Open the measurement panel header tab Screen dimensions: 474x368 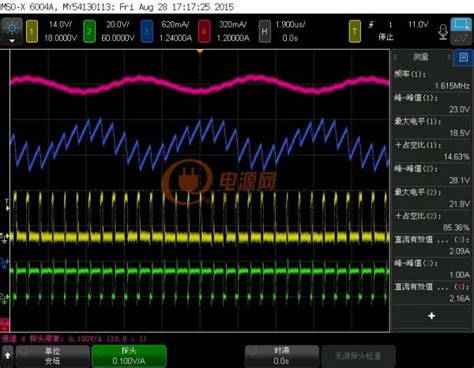click(x=422, y=57)
